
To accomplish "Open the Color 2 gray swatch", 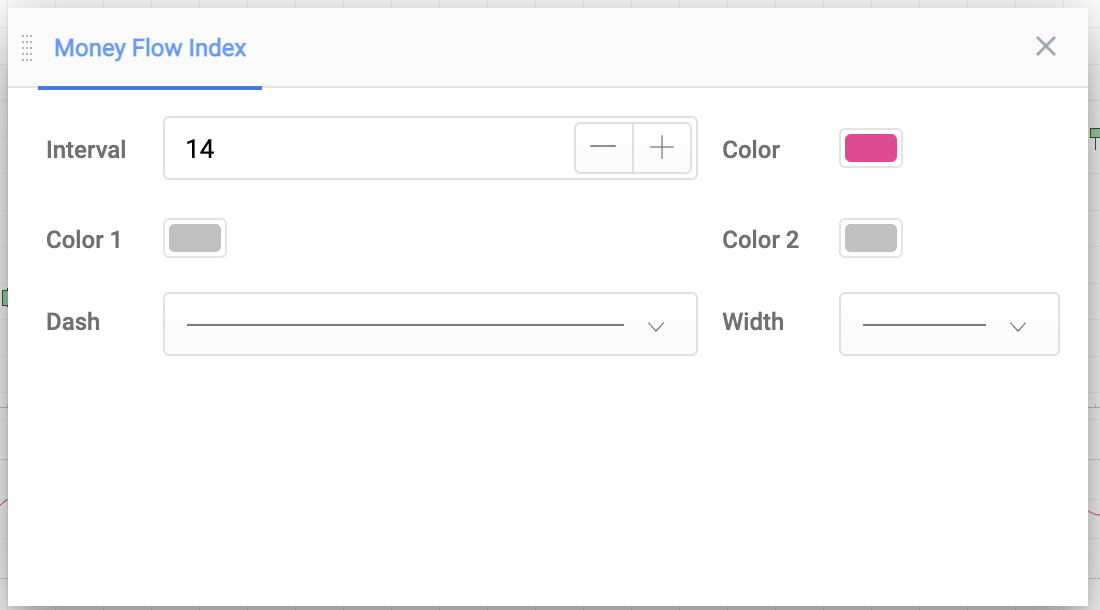I will click(871, 238).
